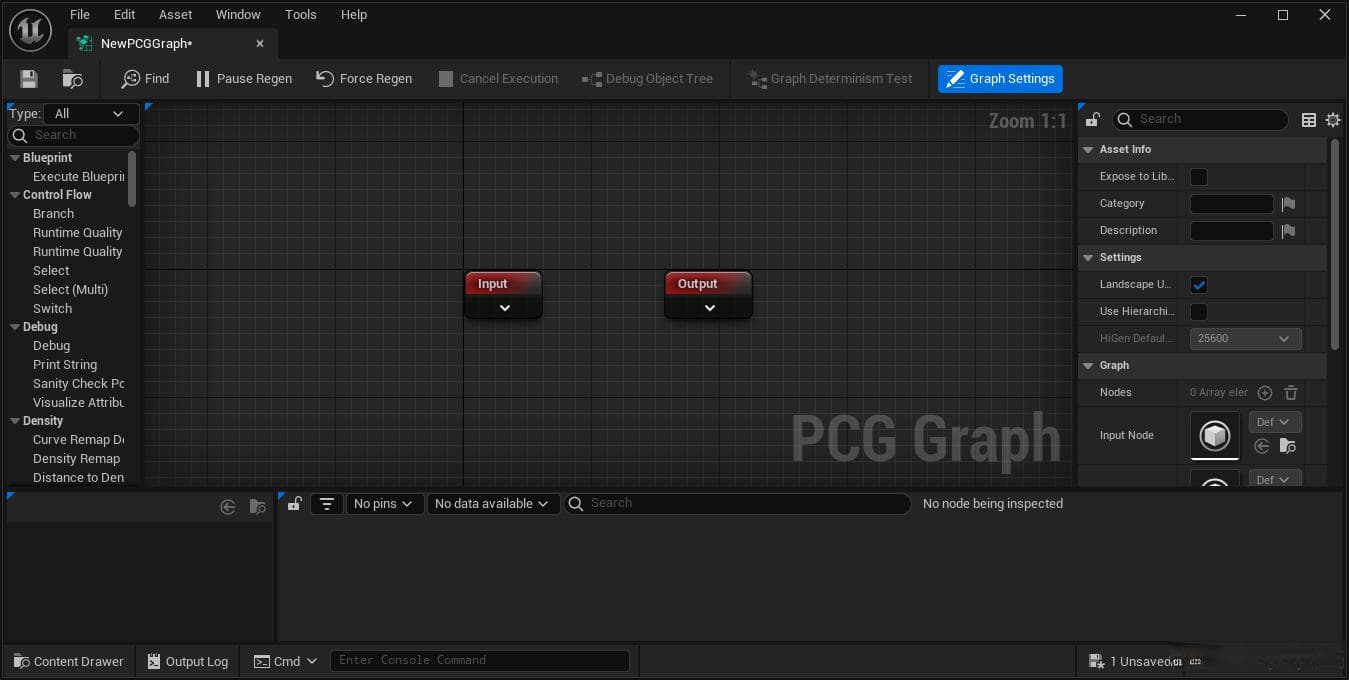The height and width of the screenshot is (680, 1349).
Task: Open the No pins dropdown
Action: coord(384,504)
